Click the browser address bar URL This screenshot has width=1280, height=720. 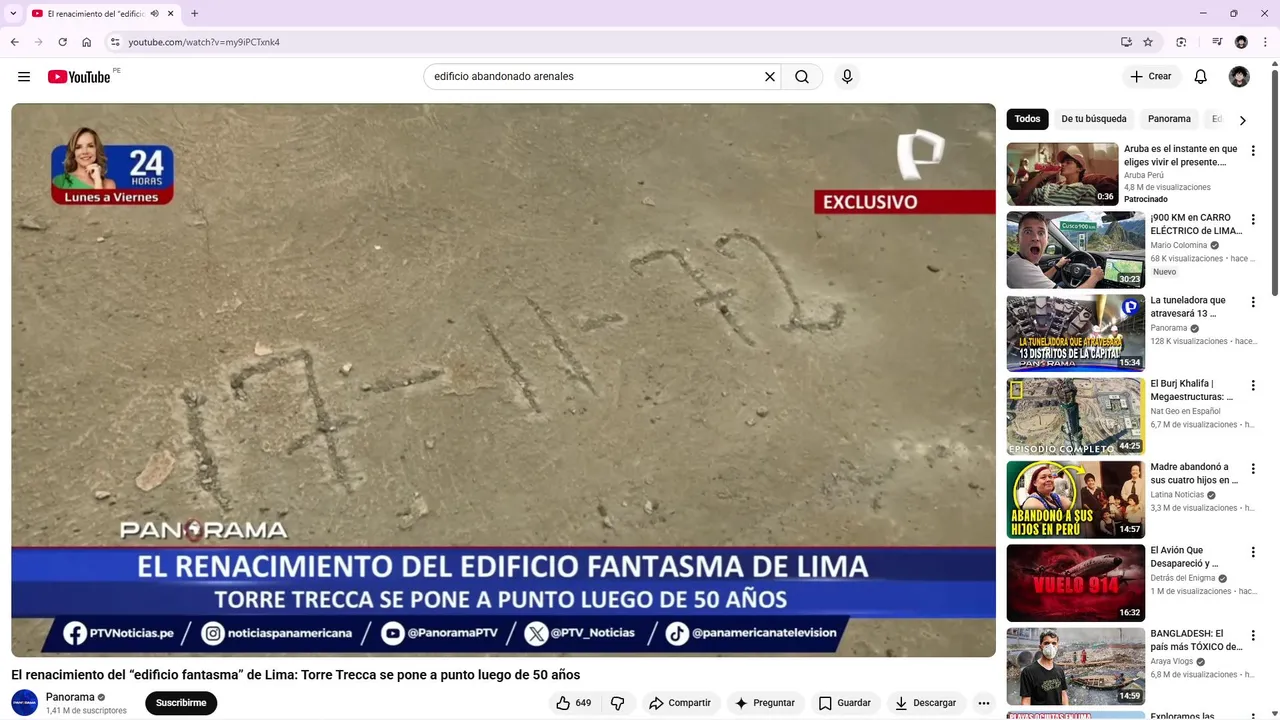pos(204,42)
